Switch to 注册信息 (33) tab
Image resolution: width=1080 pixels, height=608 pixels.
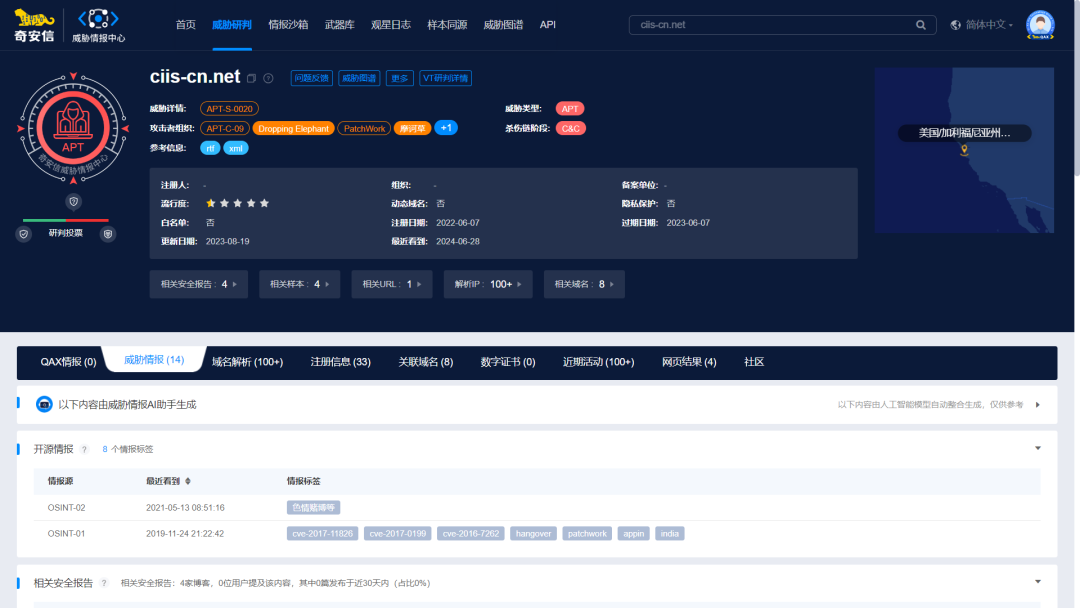click(340, 362)
